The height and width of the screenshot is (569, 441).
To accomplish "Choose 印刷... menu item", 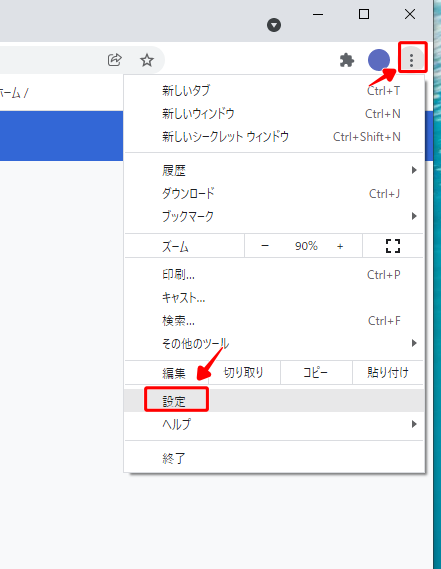I will tap(274, 275).
